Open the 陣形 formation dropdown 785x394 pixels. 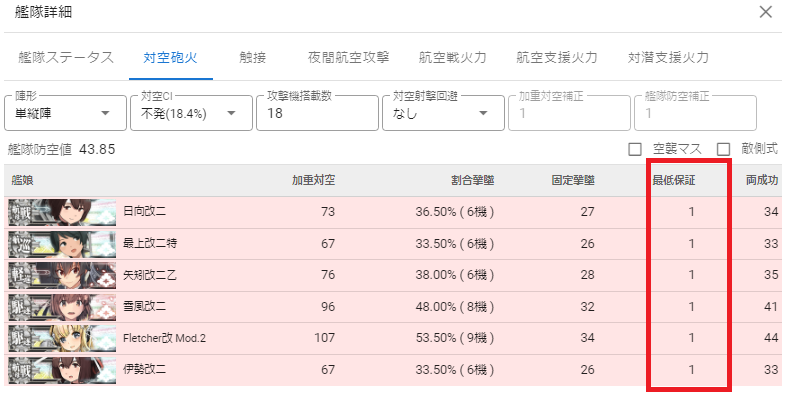tap(65, 113)
